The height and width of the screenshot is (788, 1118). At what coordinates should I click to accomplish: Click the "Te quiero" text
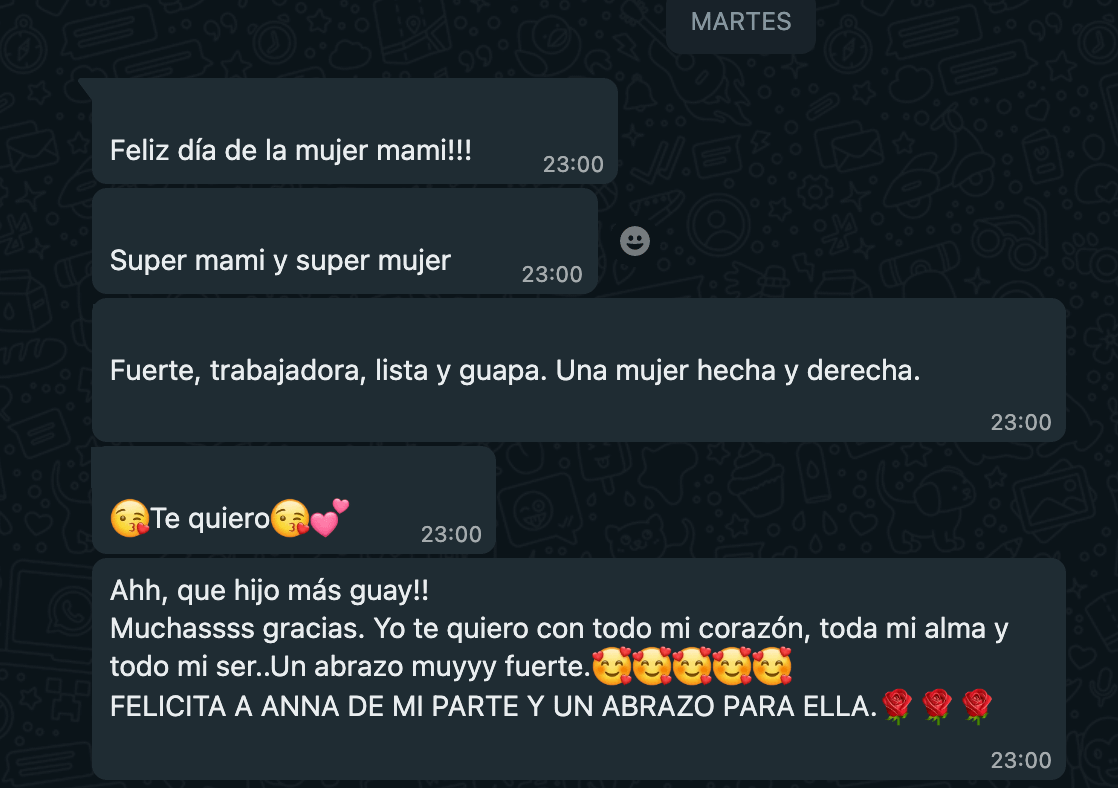point(210,518)
